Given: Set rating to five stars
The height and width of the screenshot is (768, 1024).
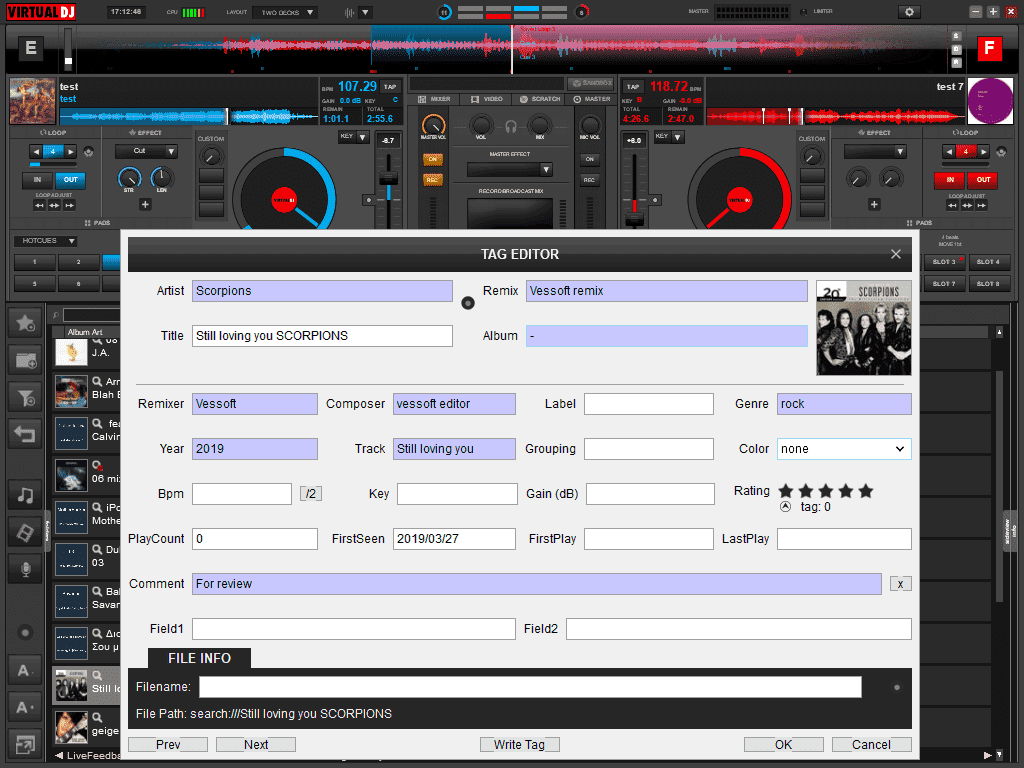Looking at the screenshot, I should click(866, 491).
